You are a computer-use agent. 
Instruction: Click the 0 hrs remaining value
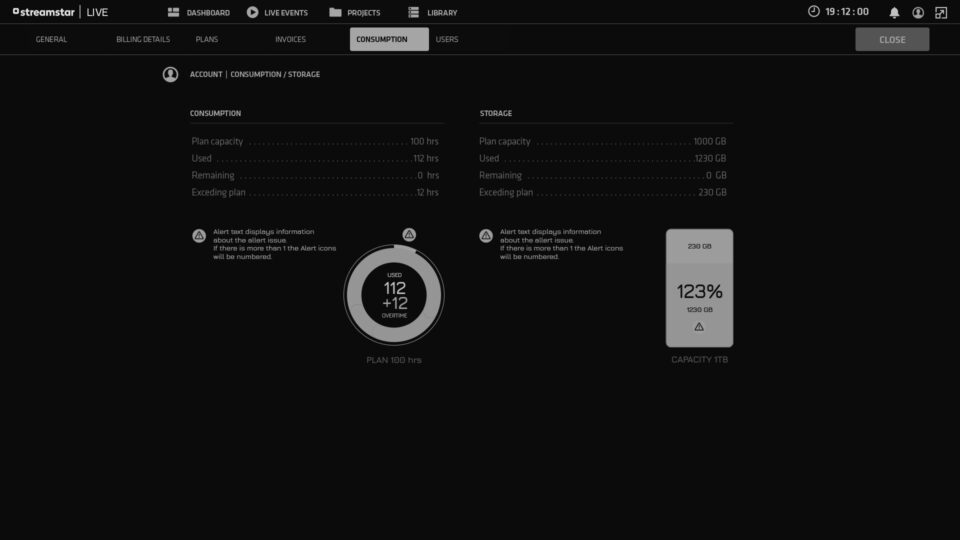428,175
